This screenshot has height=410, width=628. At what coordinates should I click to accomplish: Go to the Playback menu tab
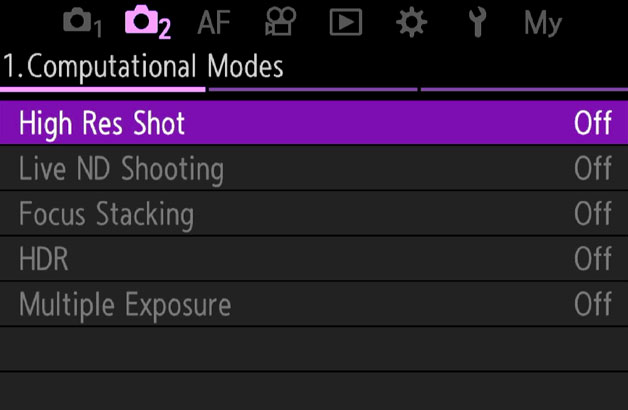click(x=345, y=22)
